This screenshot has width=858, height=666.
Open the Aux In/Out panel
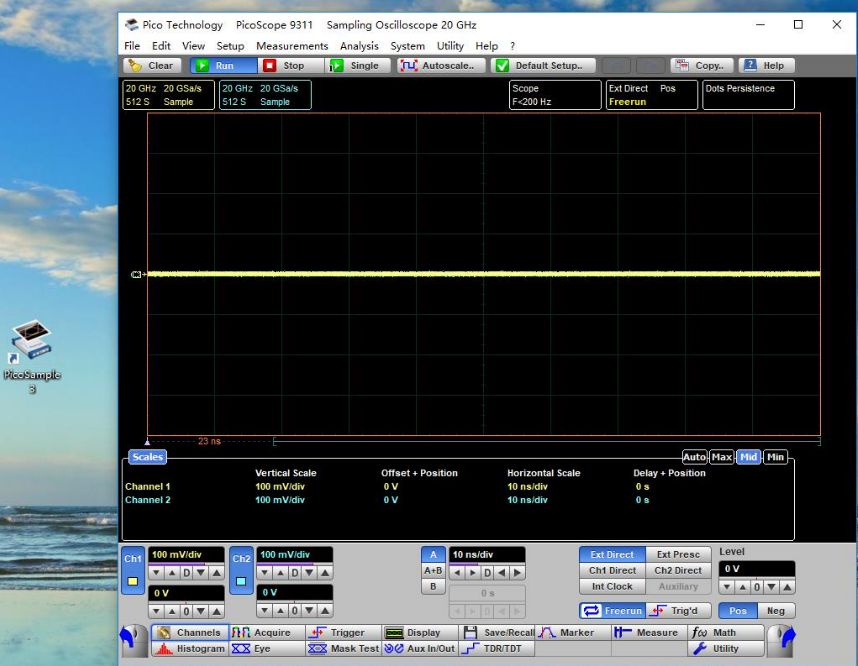coord(420,649)
